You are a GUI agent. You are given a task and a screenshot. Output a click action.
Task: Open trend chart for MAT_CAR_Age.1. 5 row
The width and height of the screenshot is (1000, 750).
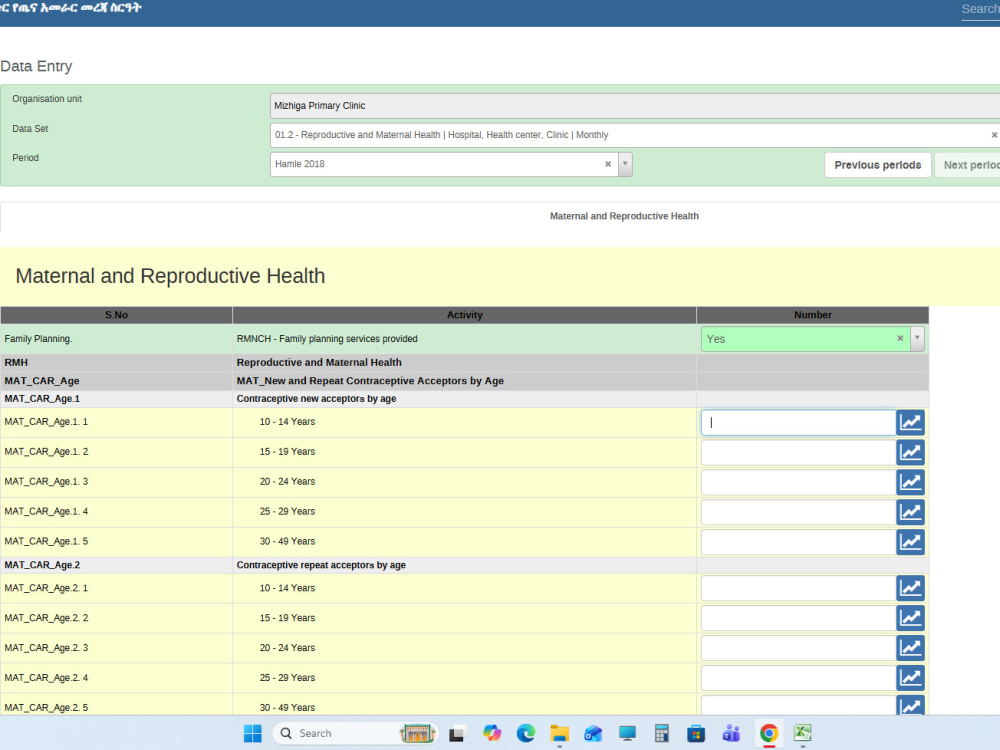(910, 542)
